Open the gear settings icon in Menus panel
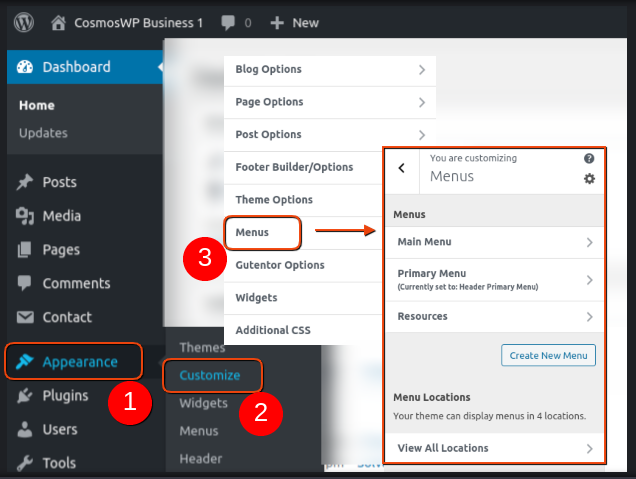Screen dimensions: 636x479 (589, 178)
